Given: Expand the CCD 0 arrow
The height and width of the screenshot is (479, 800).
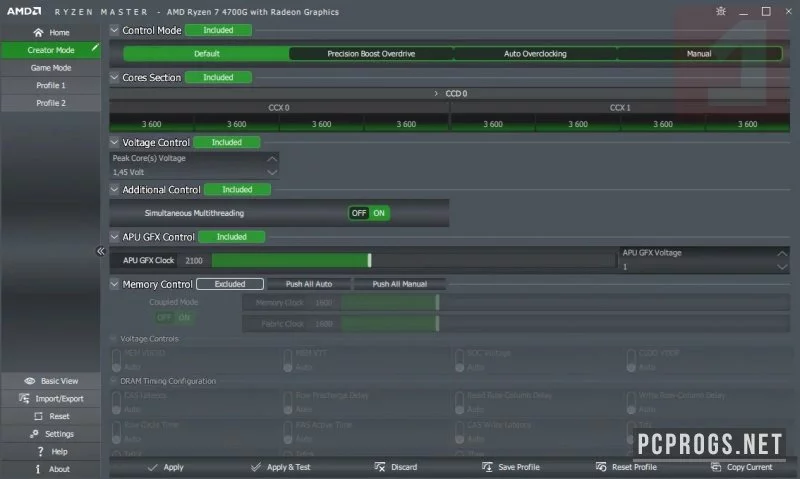Looking at the screenshot, I should point(436,93).
